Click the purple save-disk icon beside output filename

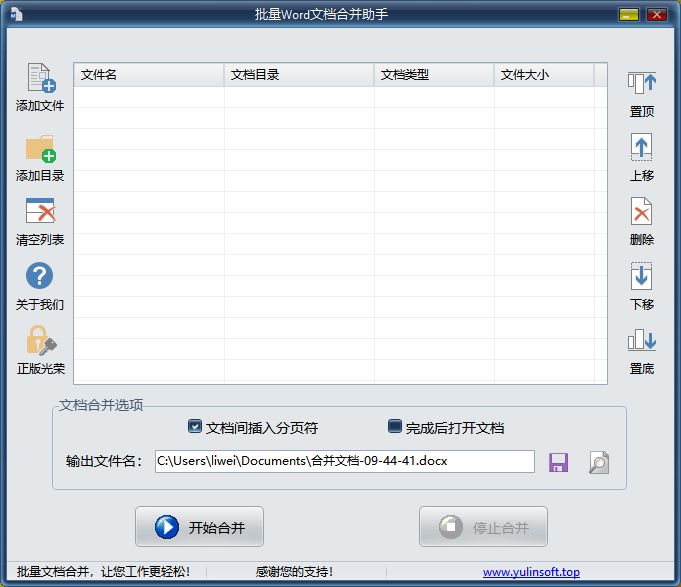pyautogui.click(x=558, y=462)
